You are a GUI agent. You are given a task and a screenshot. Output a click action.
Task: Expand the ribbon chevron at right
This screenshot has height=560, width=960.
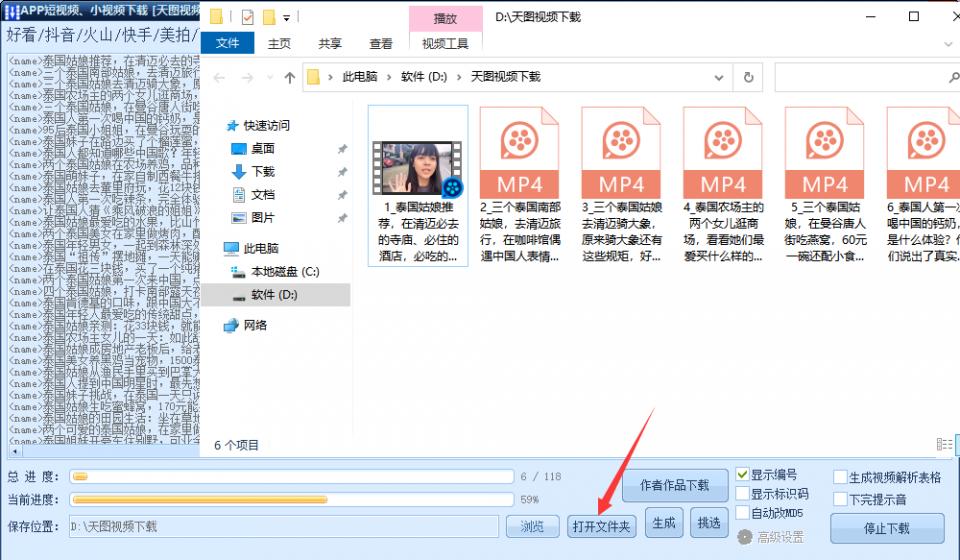pos(948,44)
